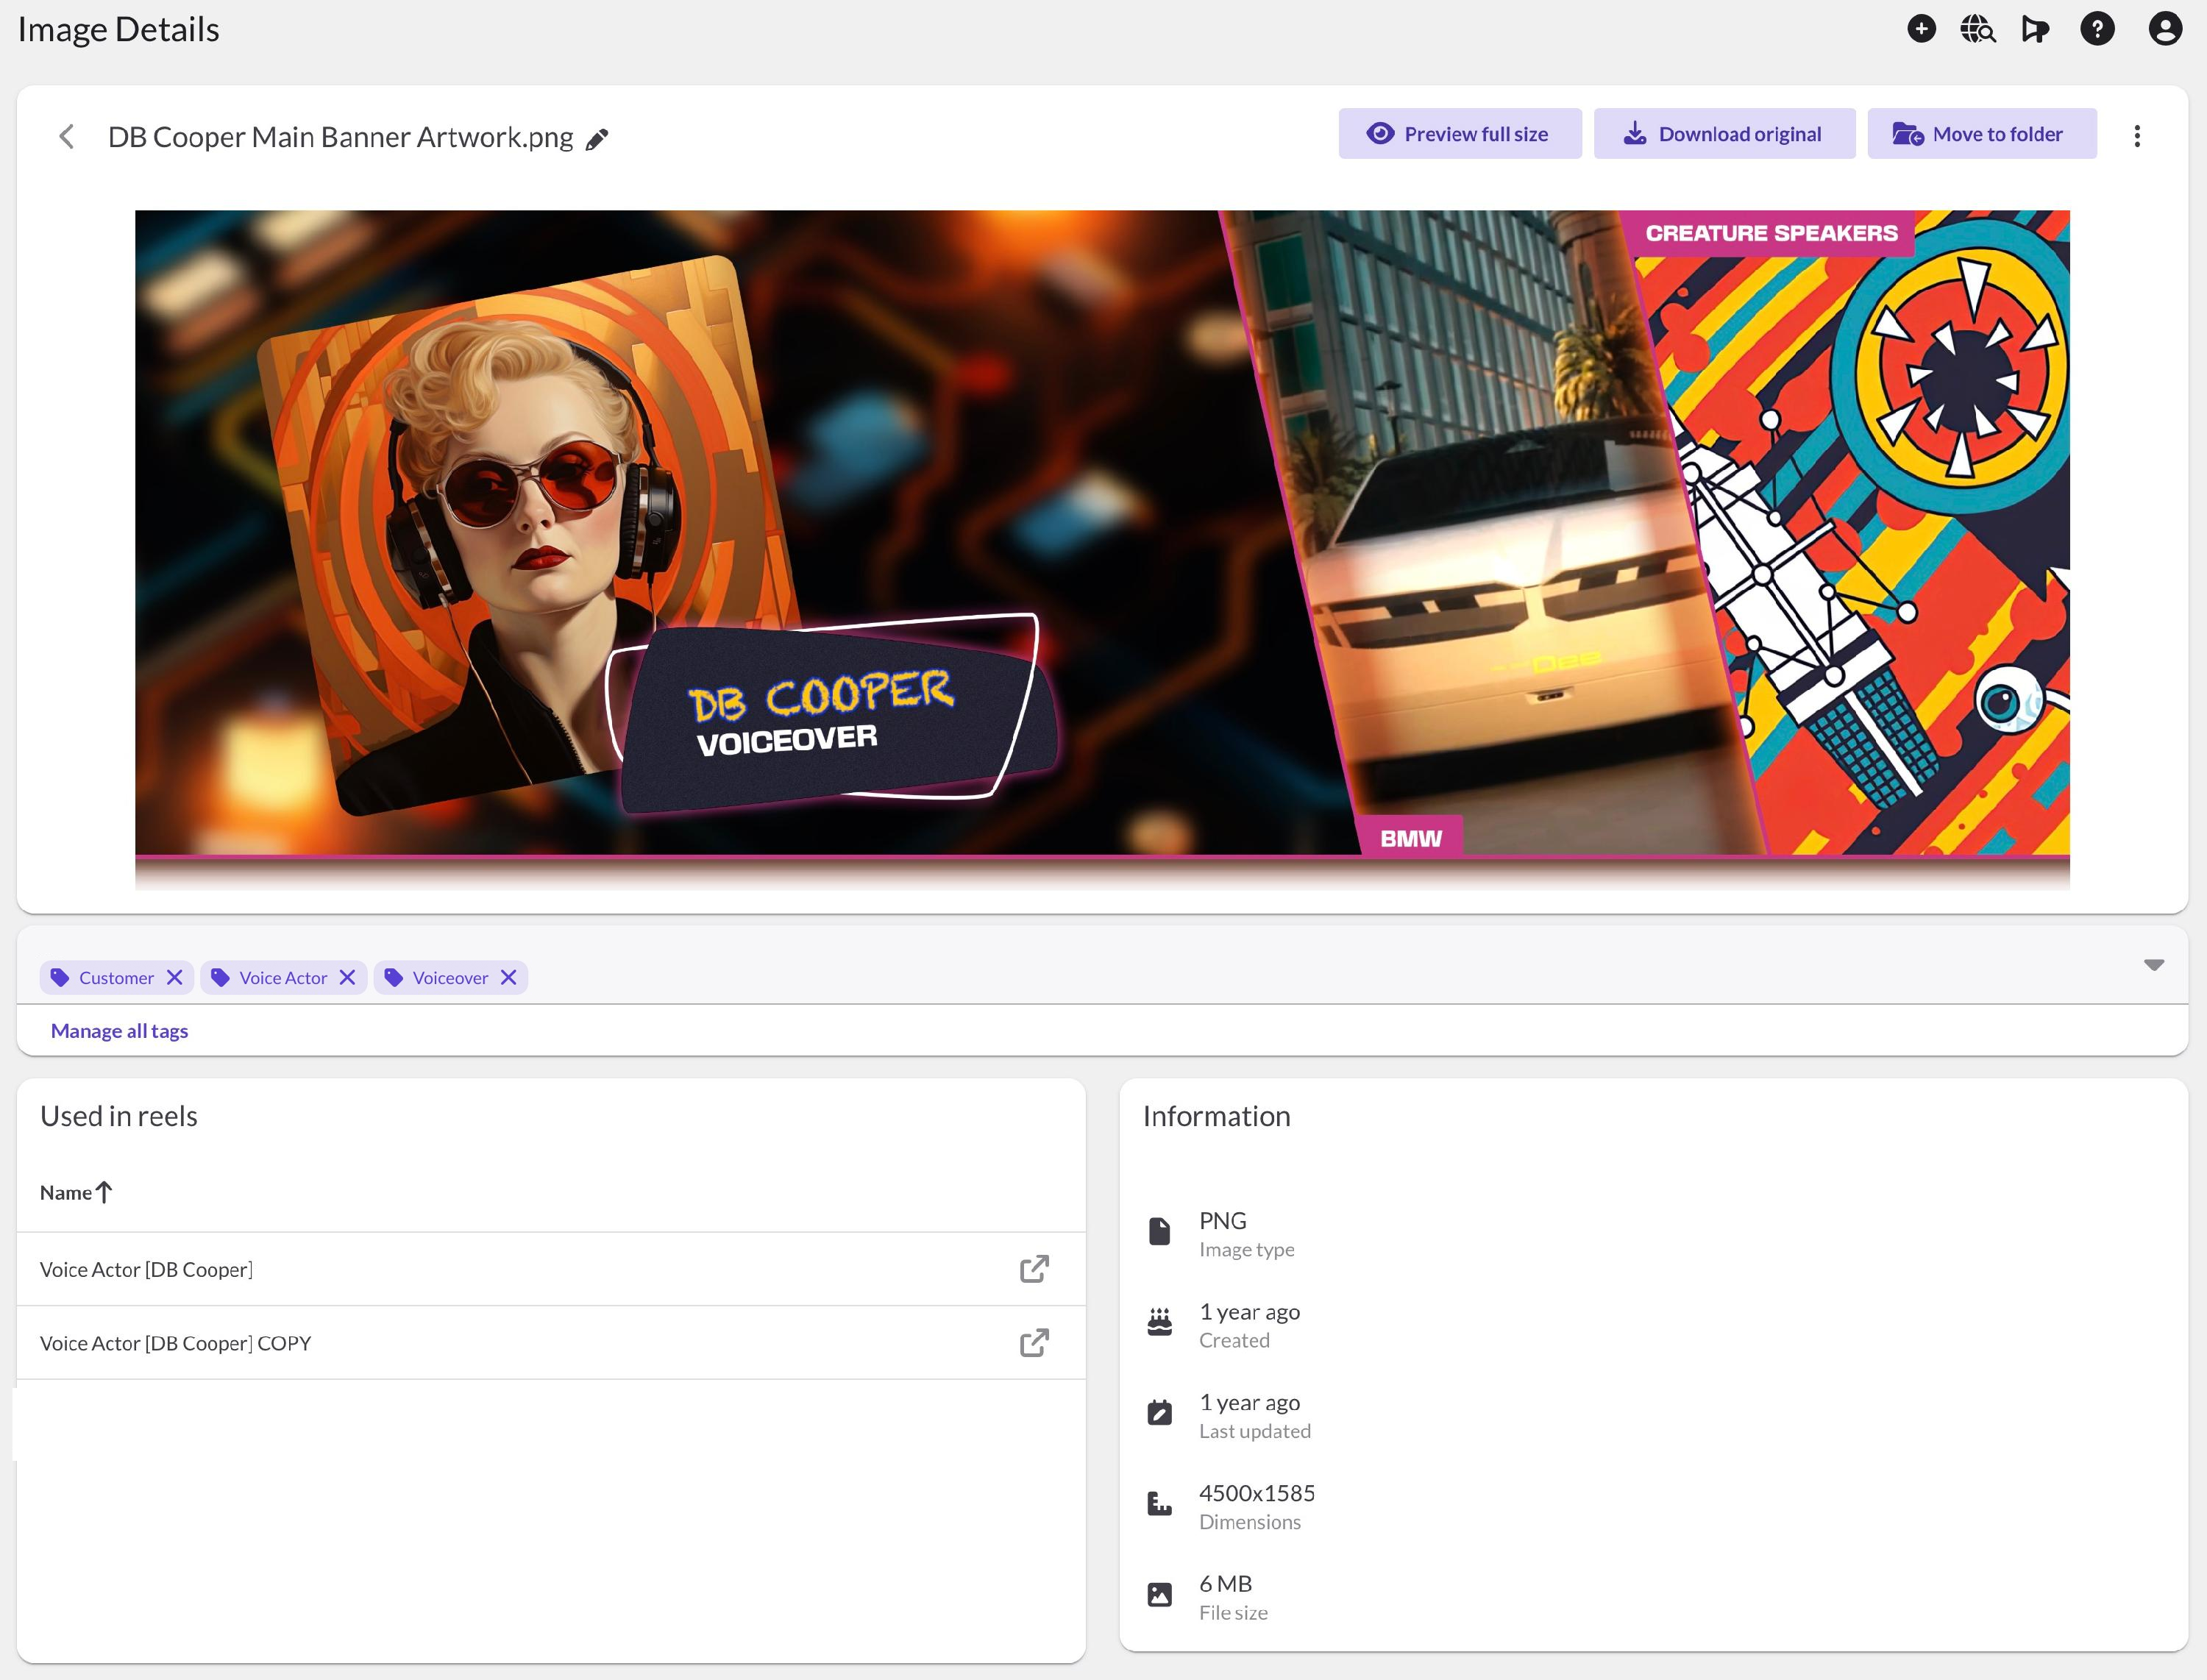The width and height of the screenshot is (2207, 1680).
Task: Open the three-dot more options menu
Action: (2136, 136)
